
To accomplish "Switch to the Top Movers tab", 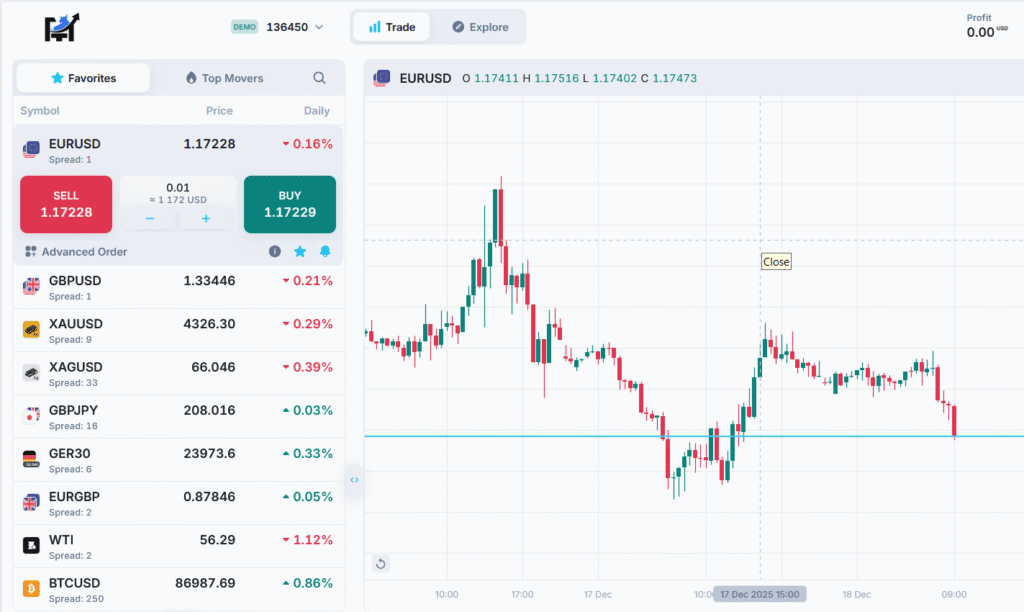I will pyautogui.click(x=227, y=78).
